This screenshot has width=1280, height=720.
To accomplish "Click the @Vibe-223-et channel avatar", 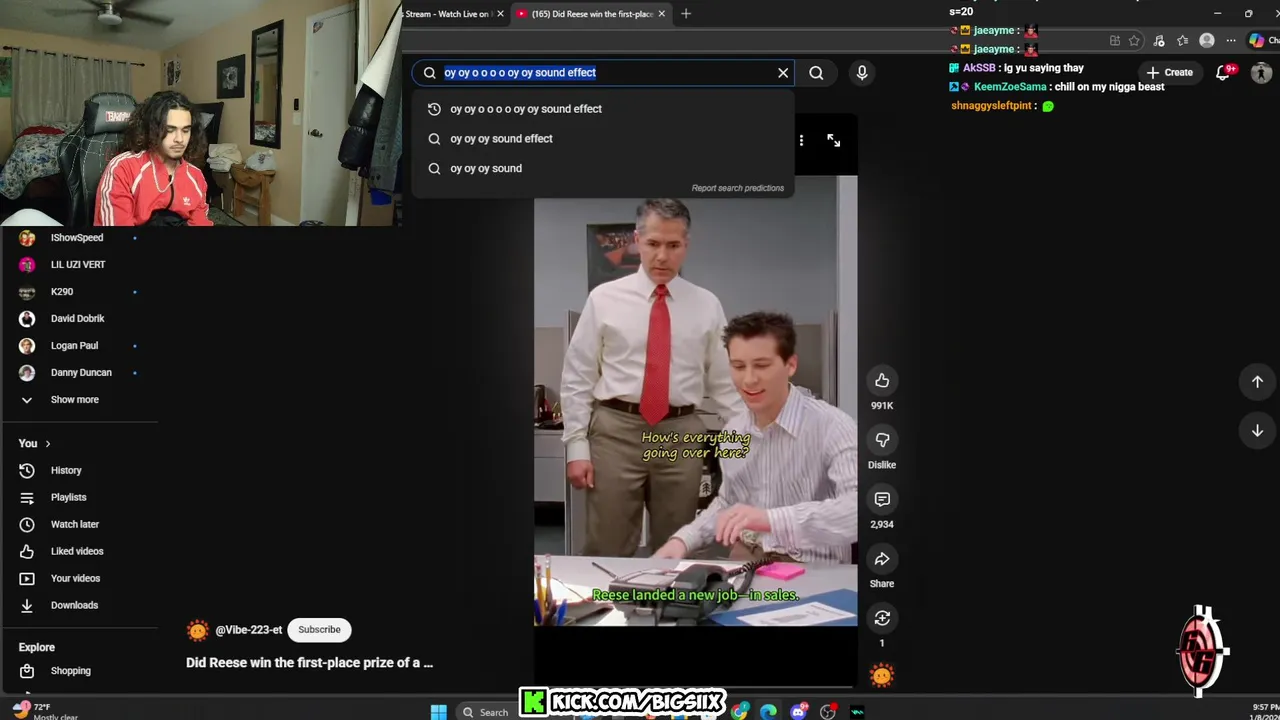I will pos(198,630).
